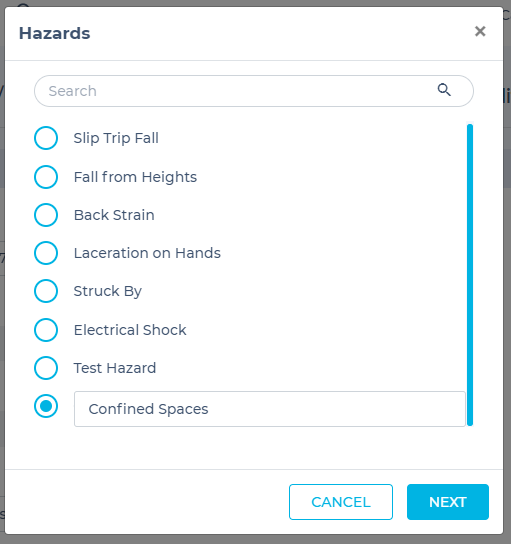Edit the Confined Spaces custom hazard field
Screen dimensions: 511x544
270,409
